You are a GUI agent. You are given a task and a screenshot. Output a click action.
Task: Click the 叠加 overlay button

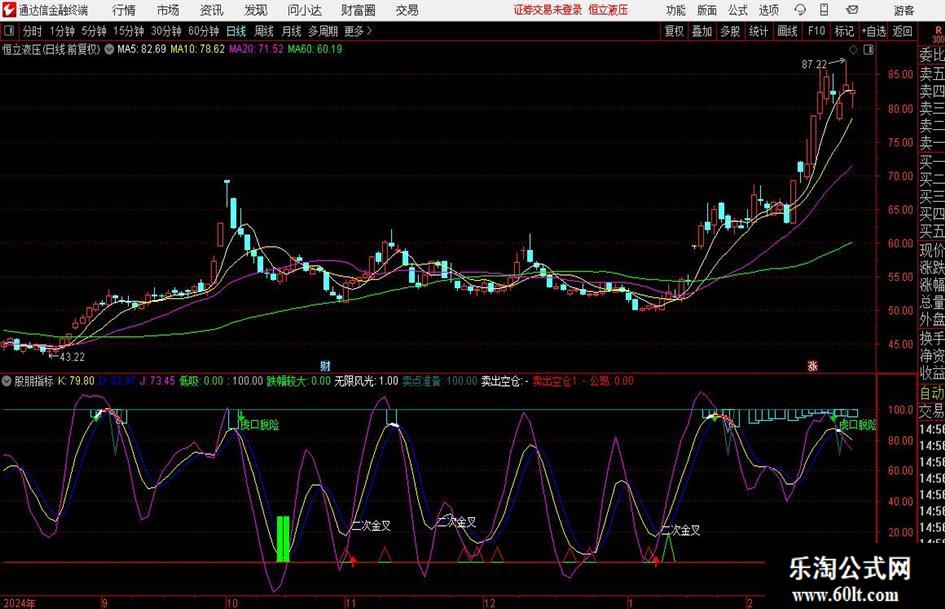pos(702,31)
